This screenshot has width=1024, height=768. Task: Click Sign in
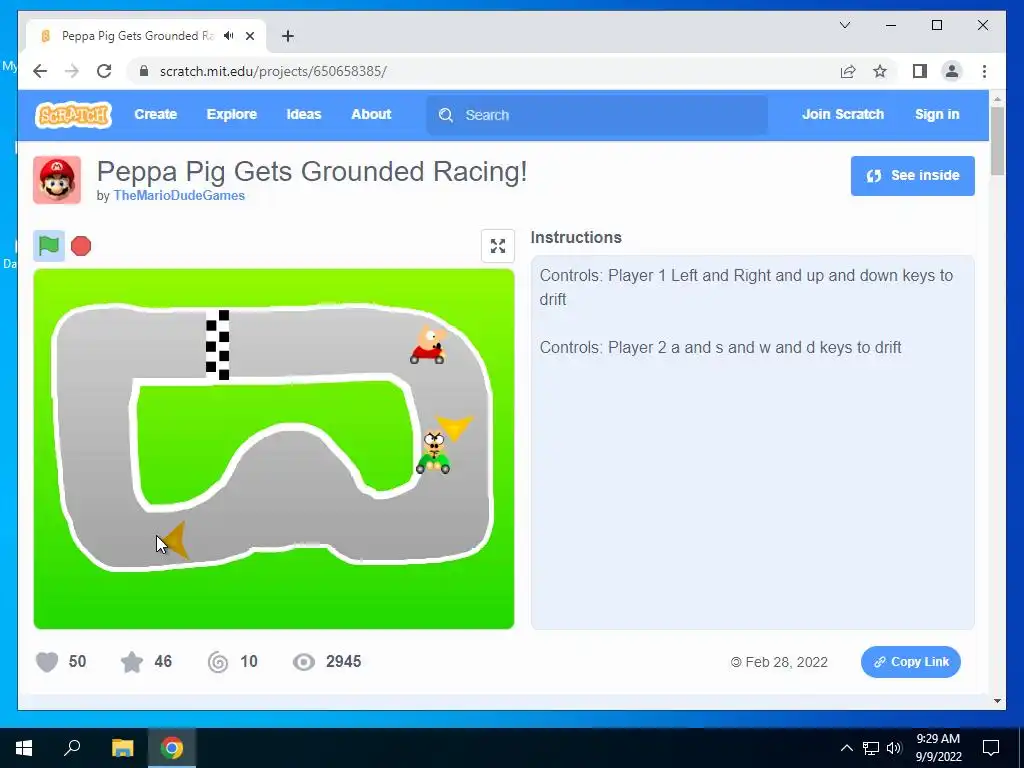tap(936, 114)
